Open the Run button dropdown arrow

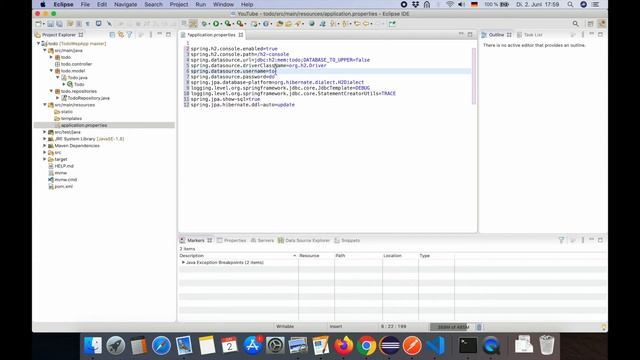tap(221, 24)
